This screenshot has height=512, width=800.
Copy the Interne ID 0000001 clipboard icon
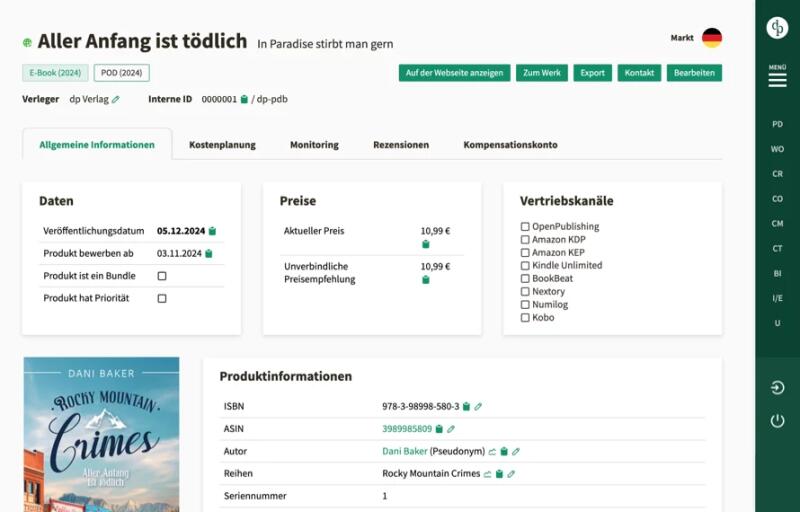244,99
